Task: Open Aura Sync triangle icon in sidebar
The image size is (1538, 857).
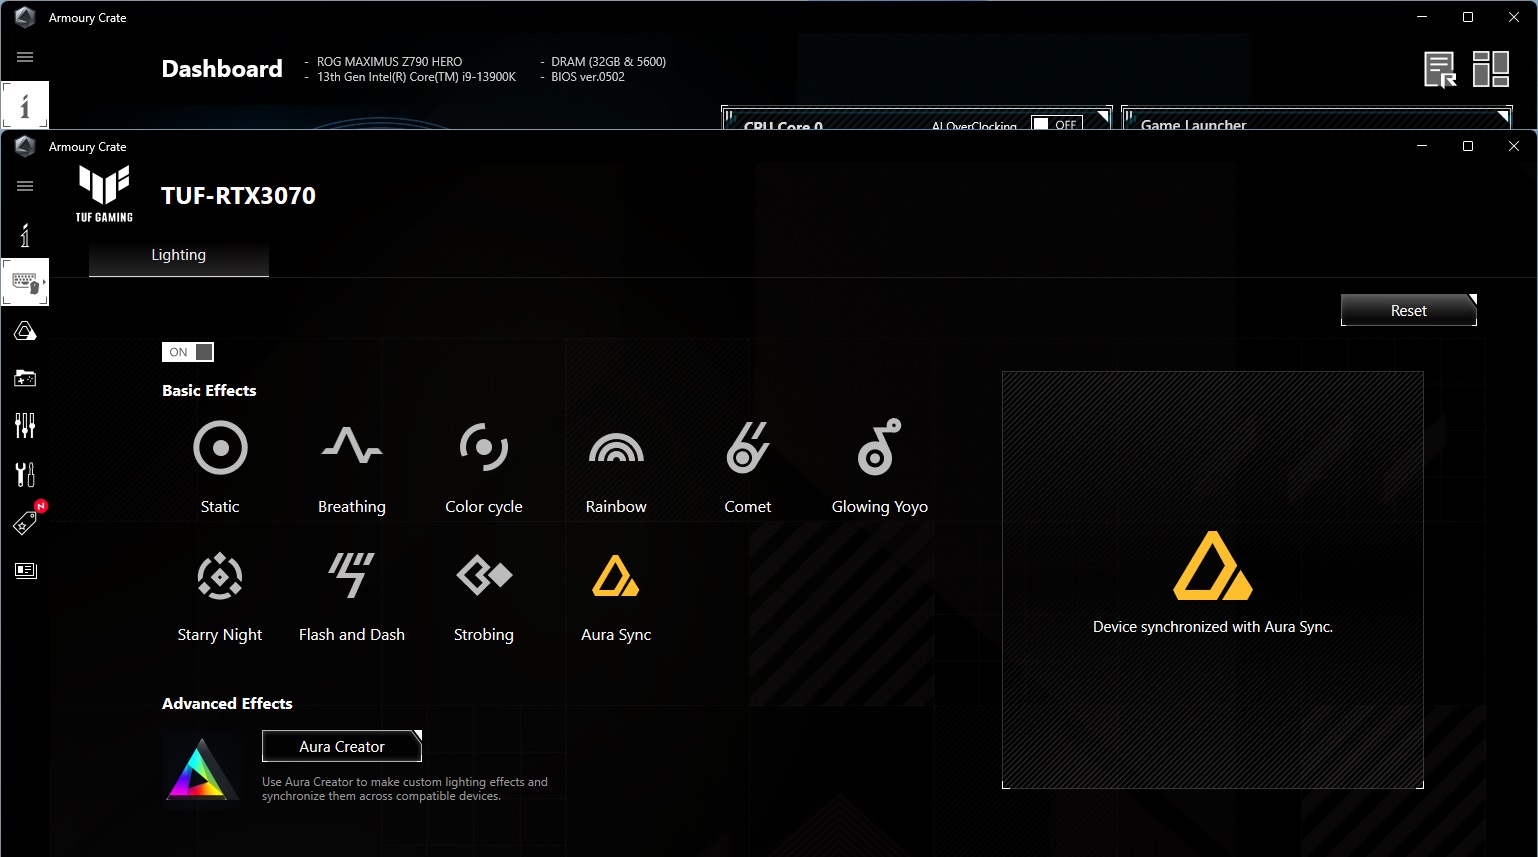Action: pos(25,331)
